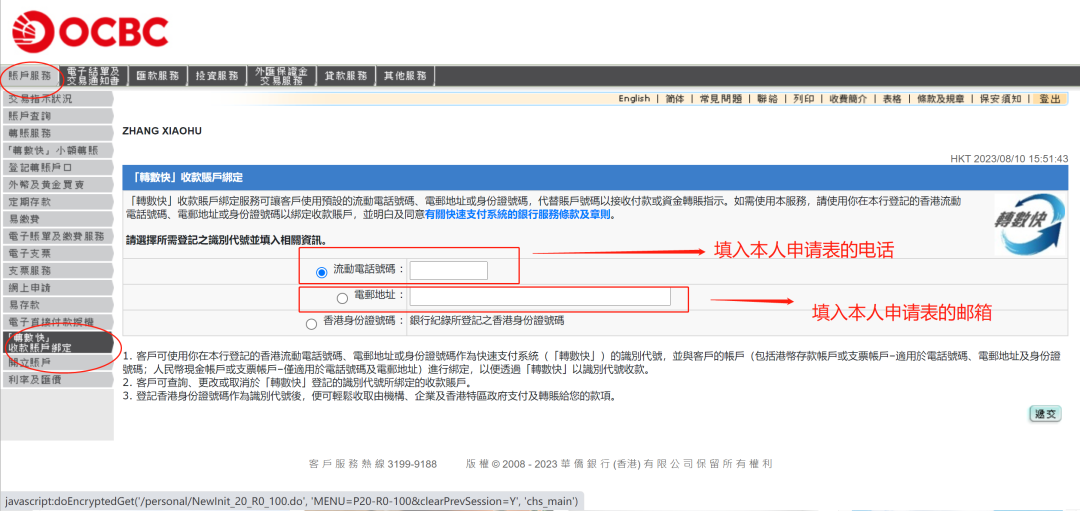Open the 投資服務 tab

coord(217,76)
